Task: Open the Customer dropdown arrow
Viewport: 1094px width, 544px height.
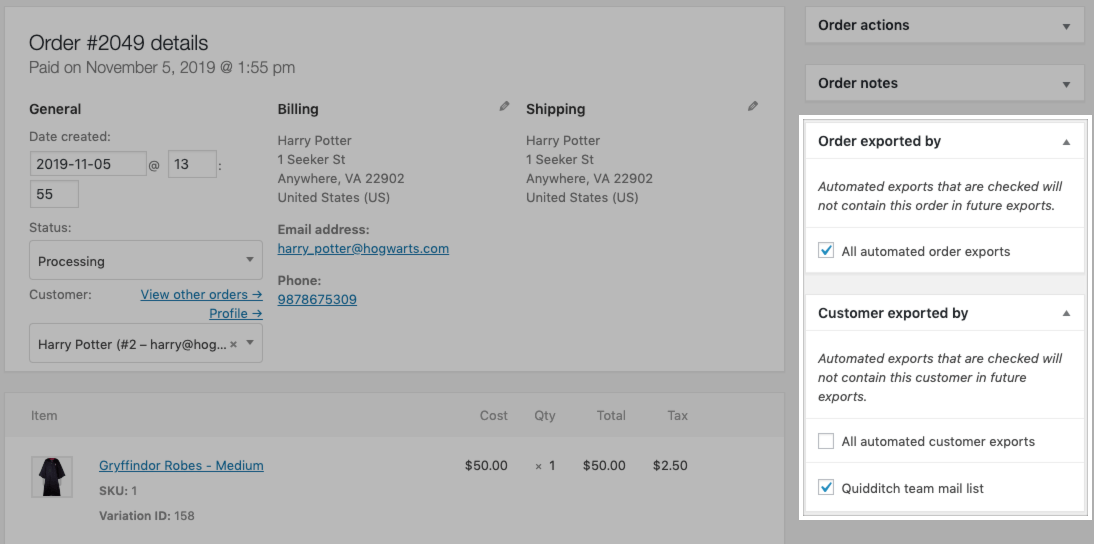Action: 250,343
